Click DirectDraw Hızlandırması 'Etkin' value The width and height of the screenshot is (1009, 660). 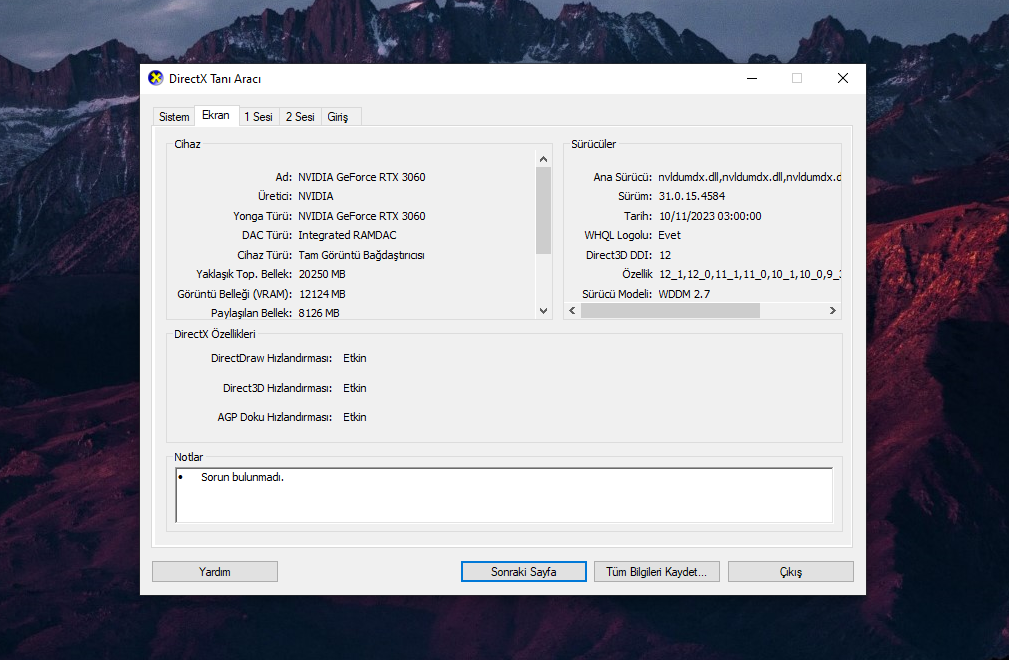click(x=355, y=358)
